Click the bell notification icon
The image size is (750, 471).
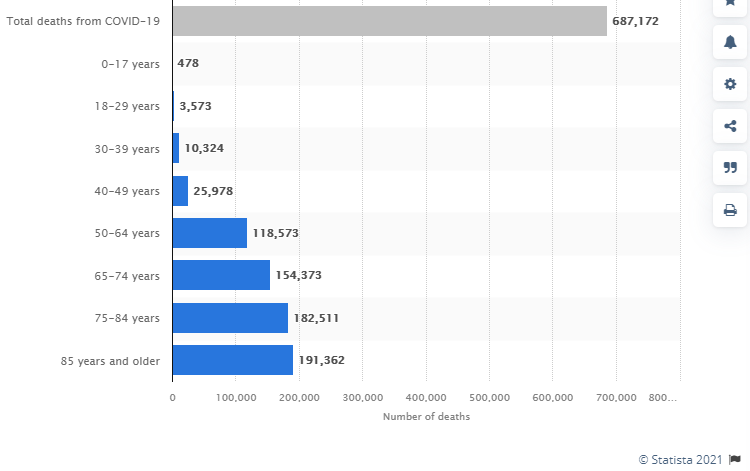730,42
